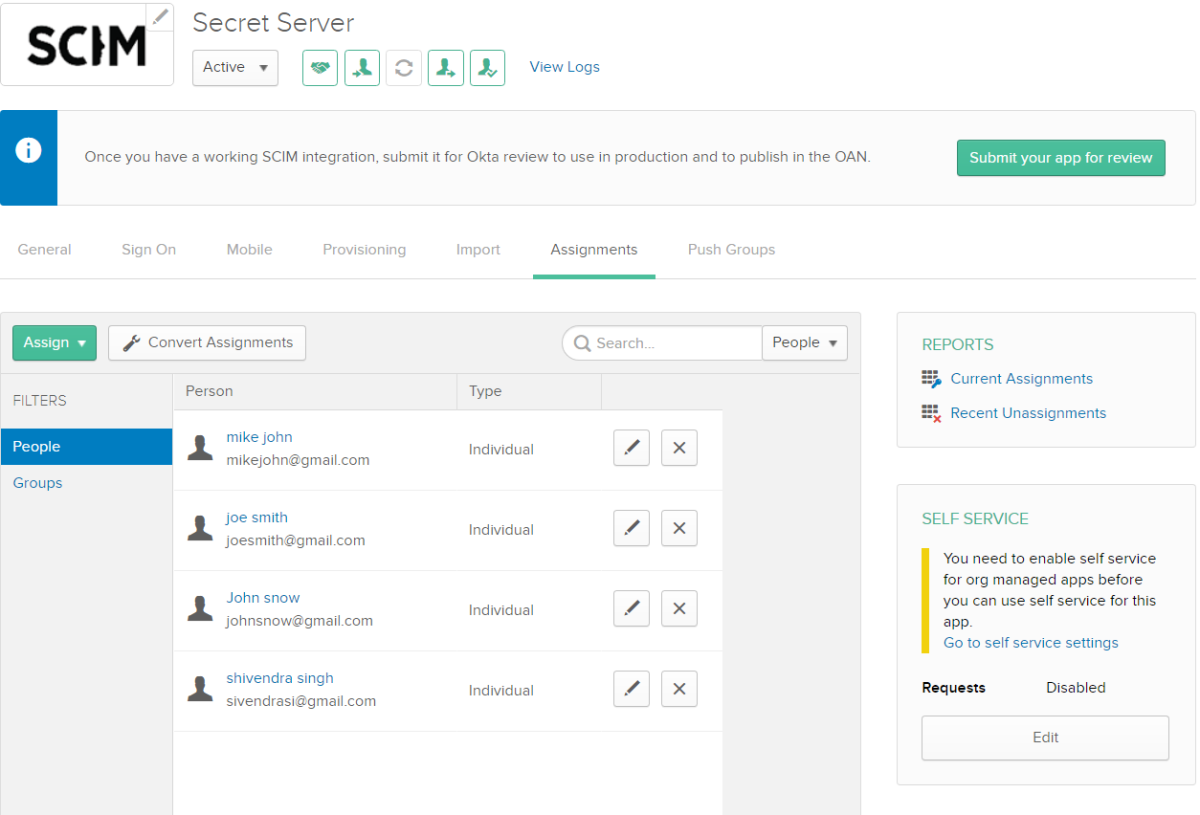Click the handshake icon beside the Active status
Image resolution: width=1200 pixels, height=815 pixels.
click(x=320, y=68)
